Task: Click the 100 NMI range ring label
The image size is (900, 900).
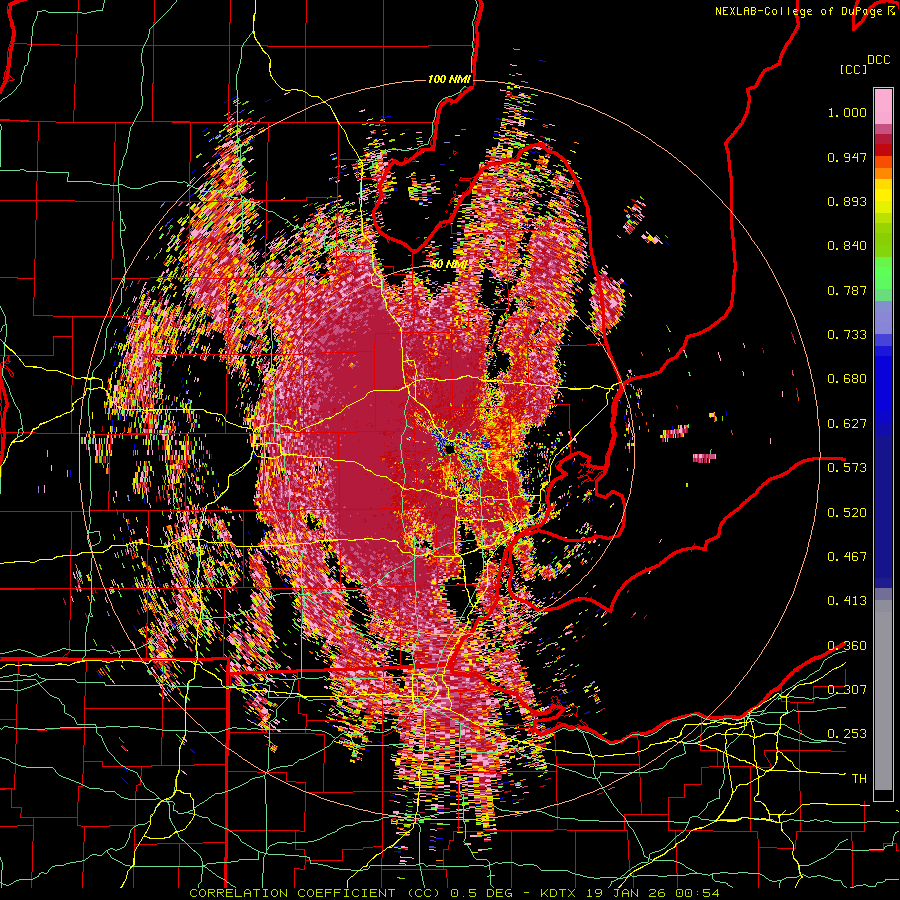Action: point(449,79)
